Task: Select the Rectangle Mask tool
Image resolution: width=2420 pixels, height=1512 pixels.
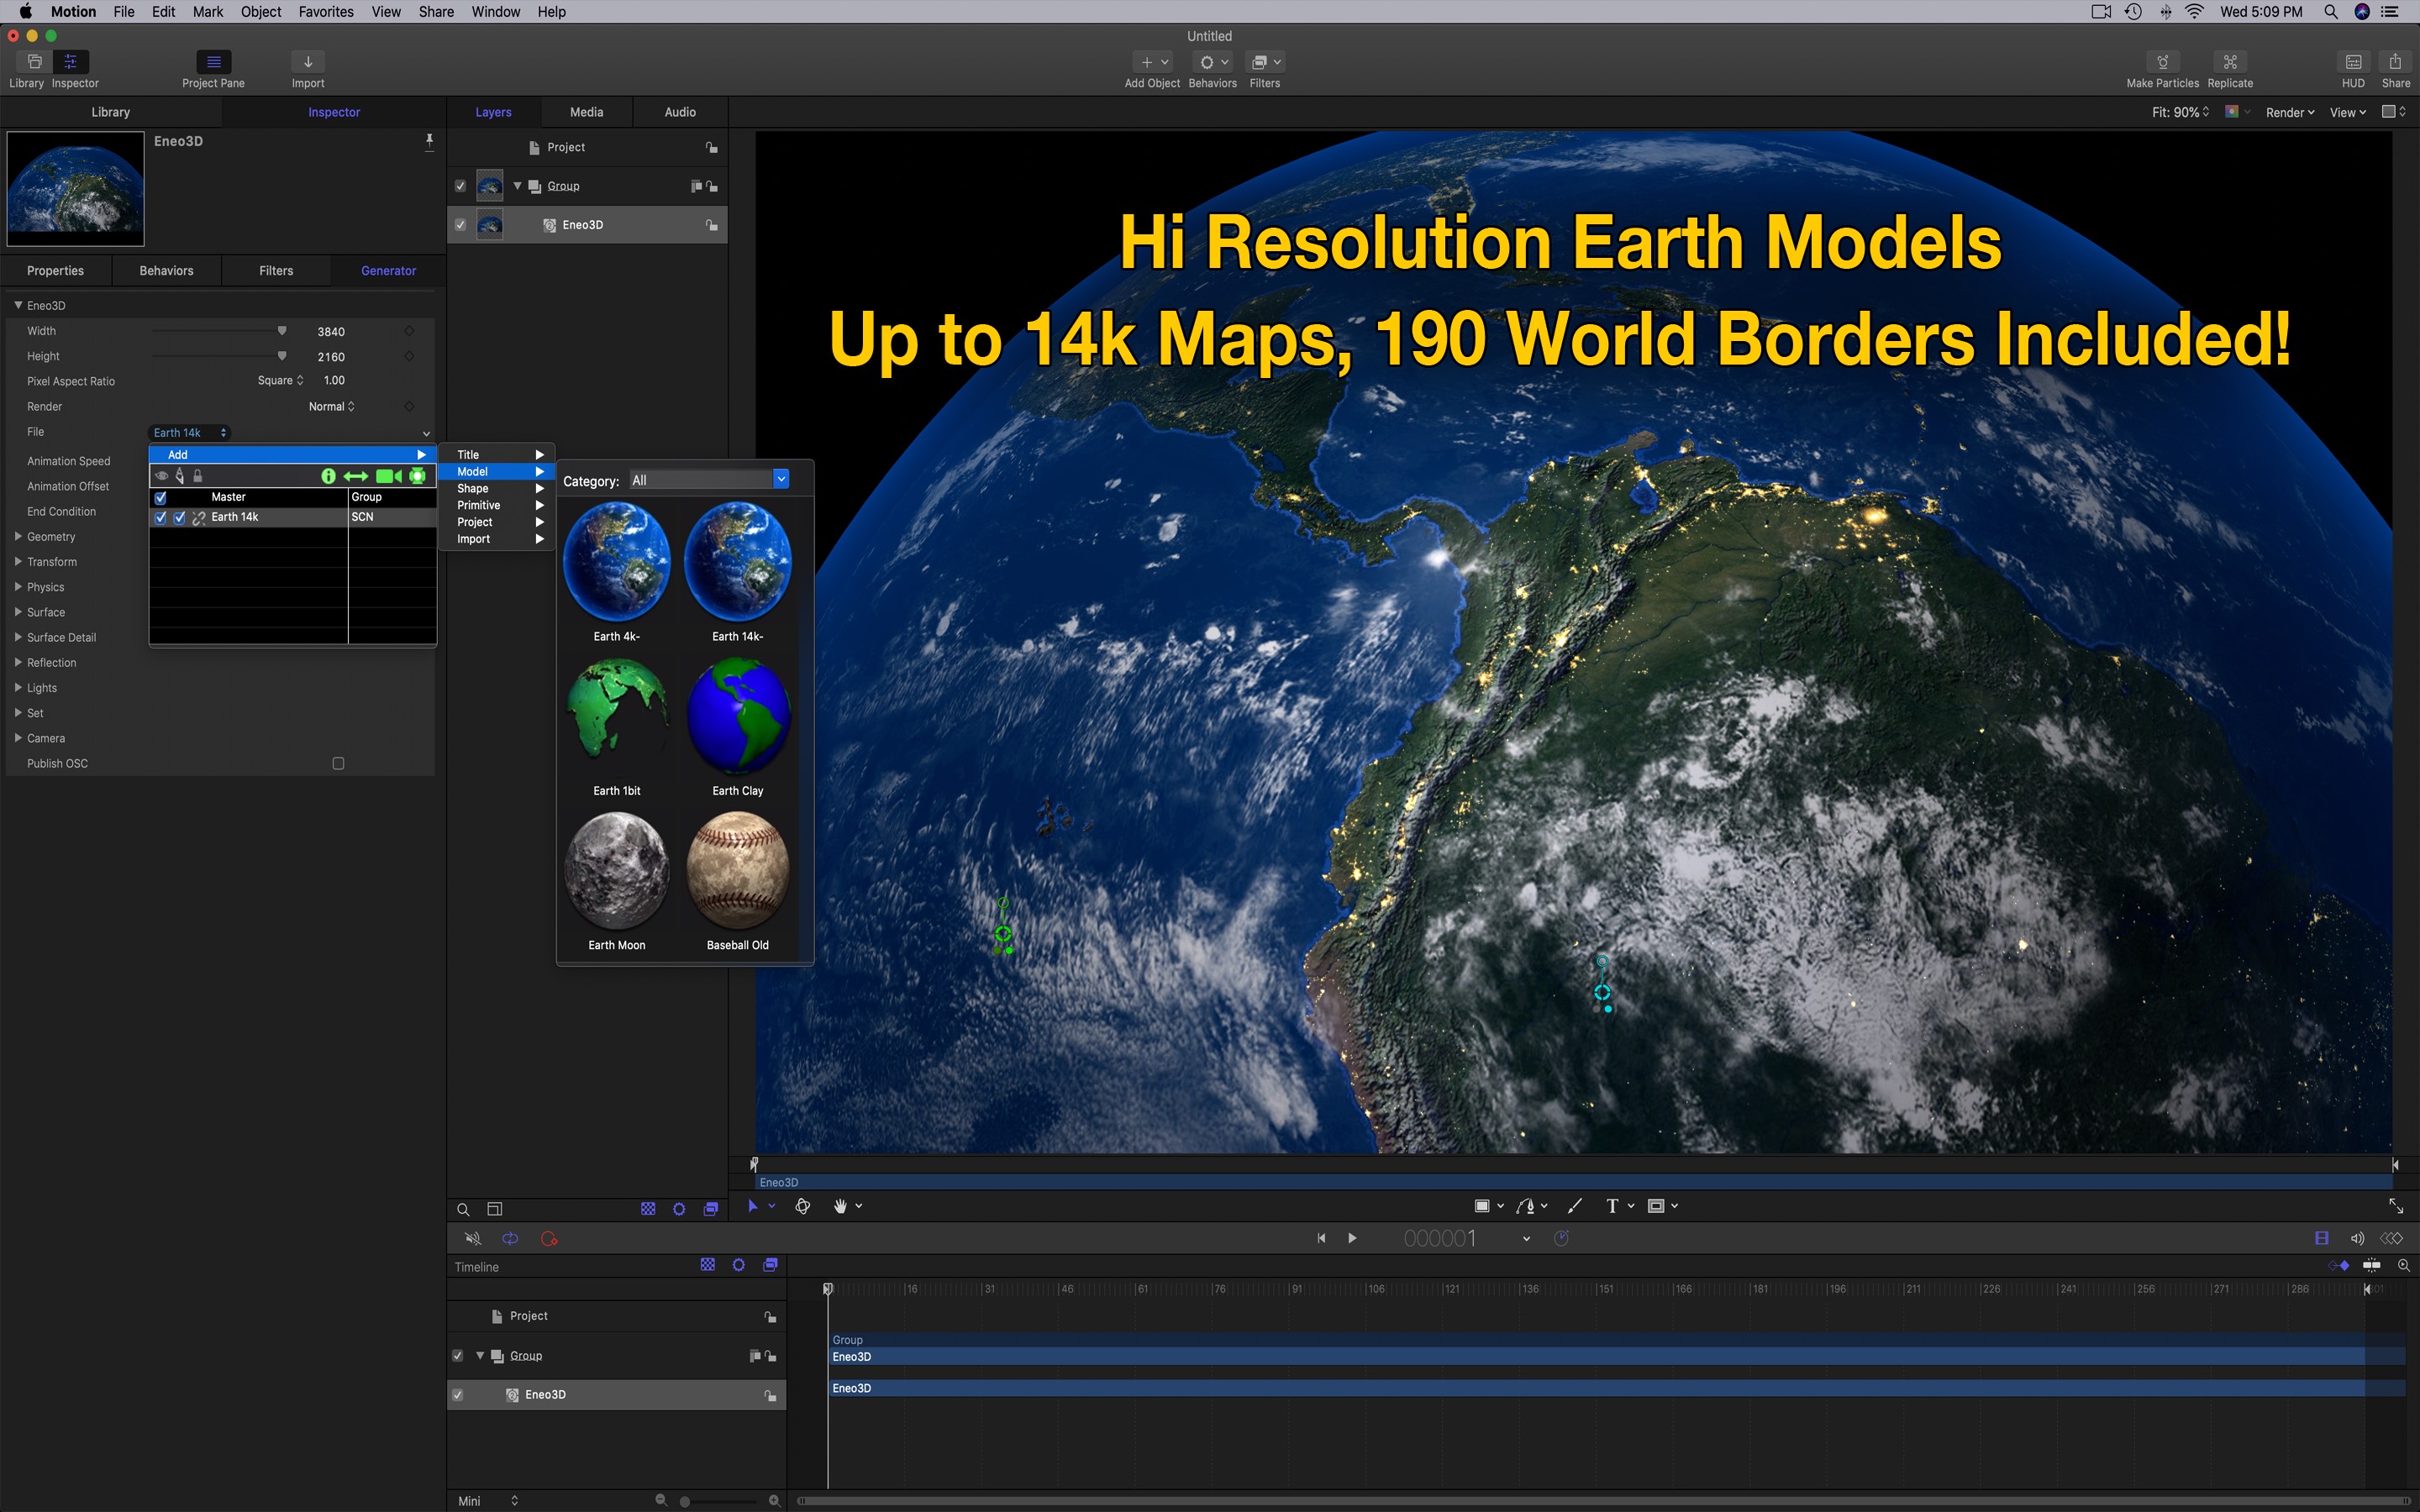Action: tap(1656, 1206)
